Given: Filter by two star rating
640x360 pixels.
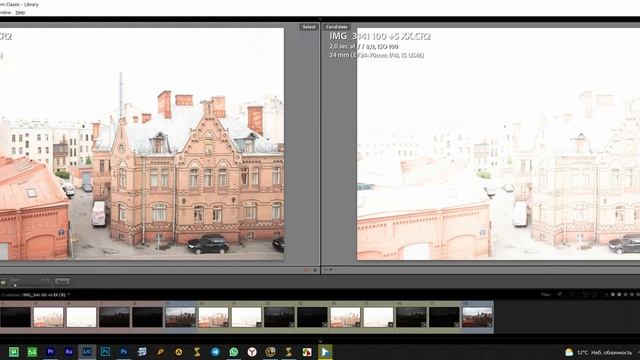Looking at the screenshot, I should click(619, 294).
